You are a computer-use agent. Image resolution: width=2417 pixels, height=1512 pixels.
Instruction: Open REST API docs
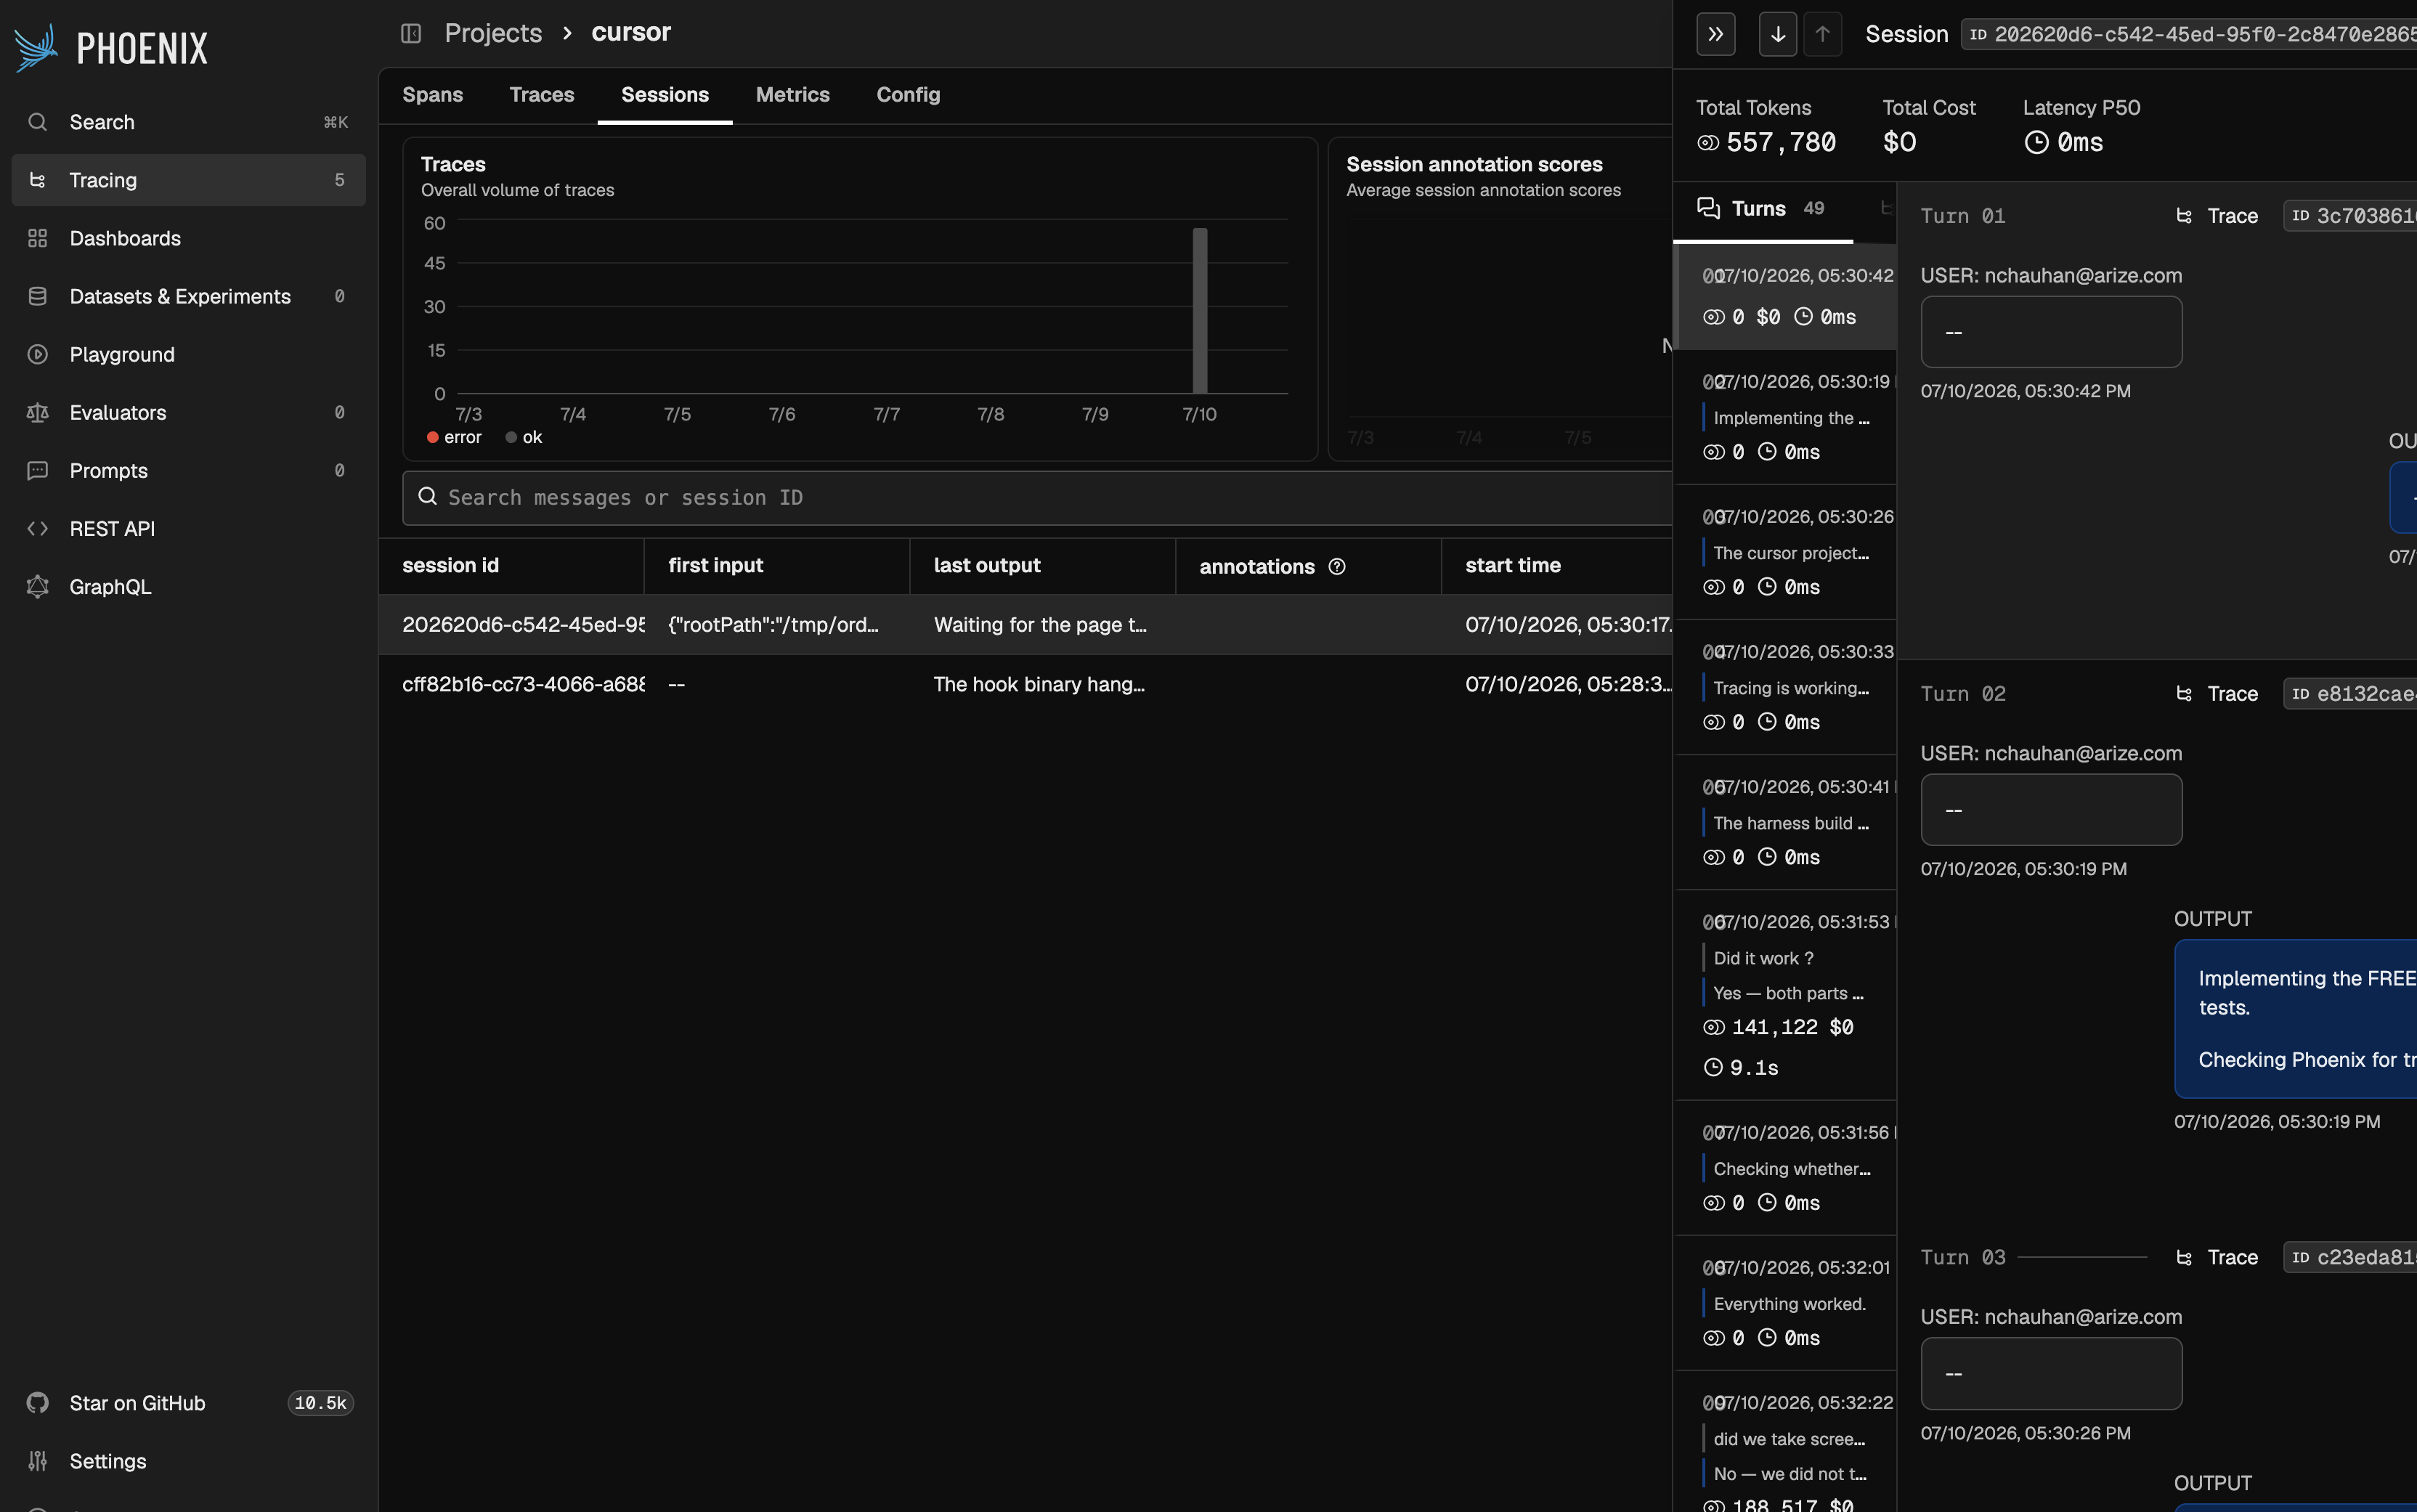point(188,528)
